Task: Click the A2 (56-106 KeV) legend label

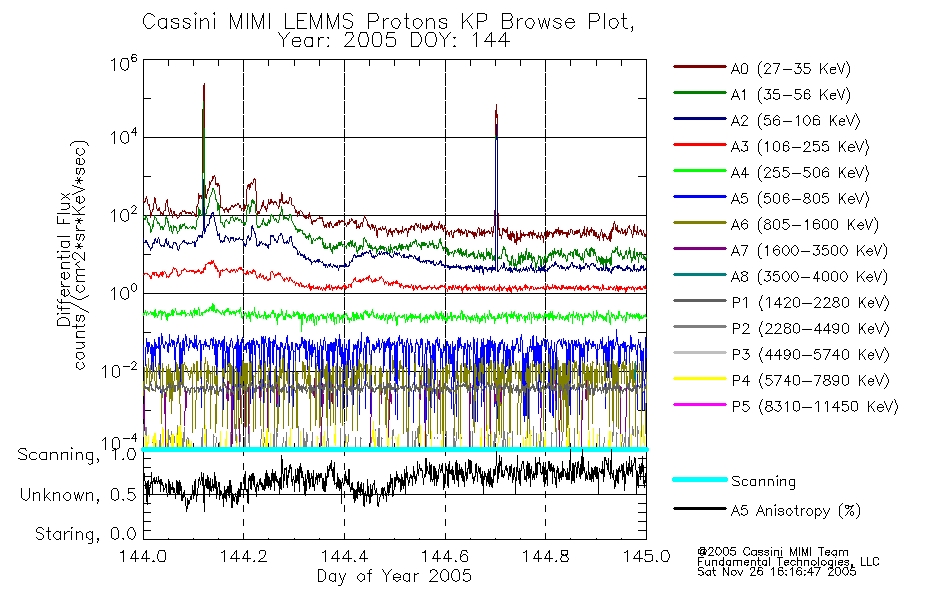Action: (x=795, y=121)
